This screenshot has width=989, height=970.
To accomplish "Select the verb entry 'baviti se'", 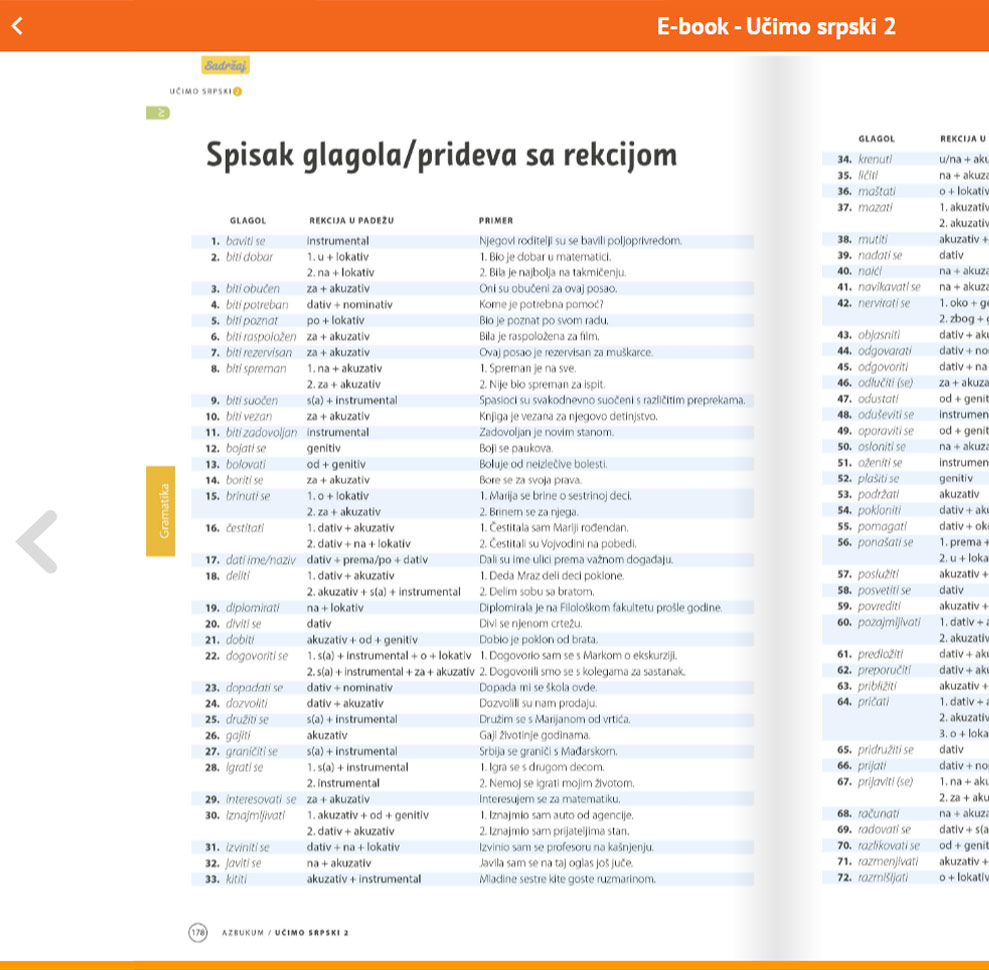I will (x=245, y=241).
